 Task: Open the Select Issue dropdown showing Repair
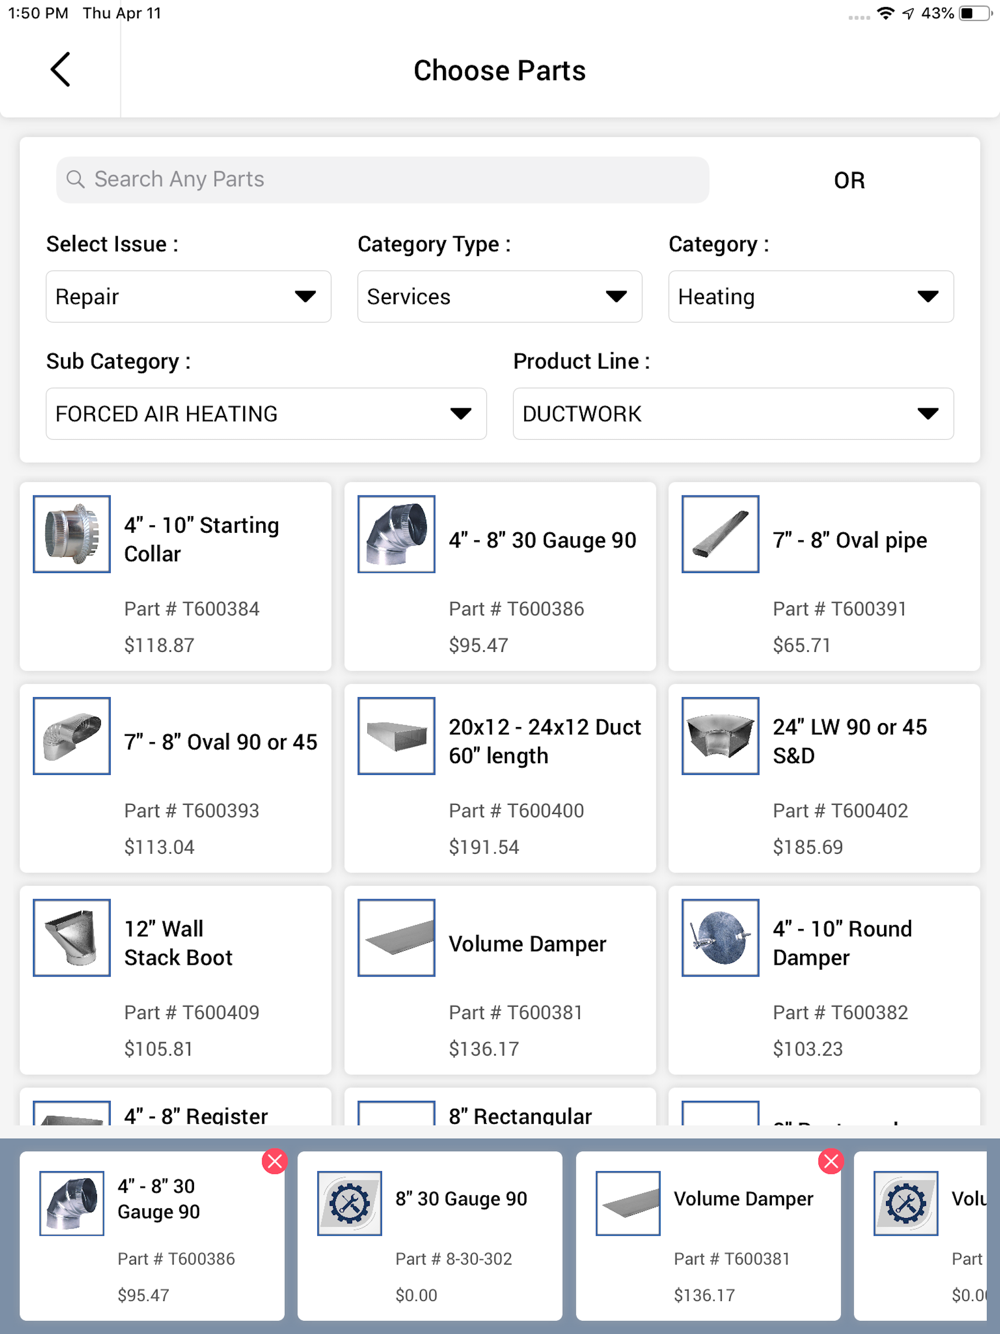(x=188, y=296)
